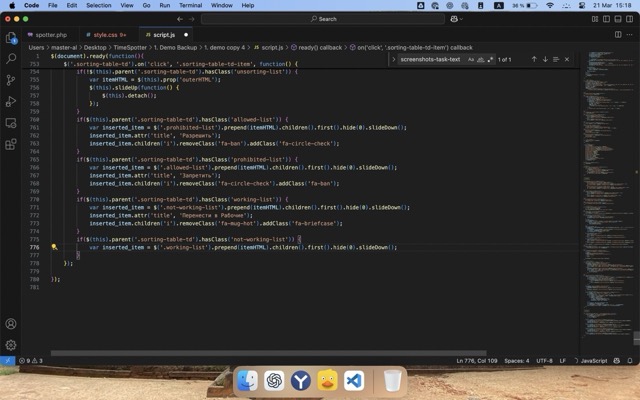The height and width of the screenshot is (400, 640).
Task: Open the Search view in the activity bar
Action: (11, 59)
